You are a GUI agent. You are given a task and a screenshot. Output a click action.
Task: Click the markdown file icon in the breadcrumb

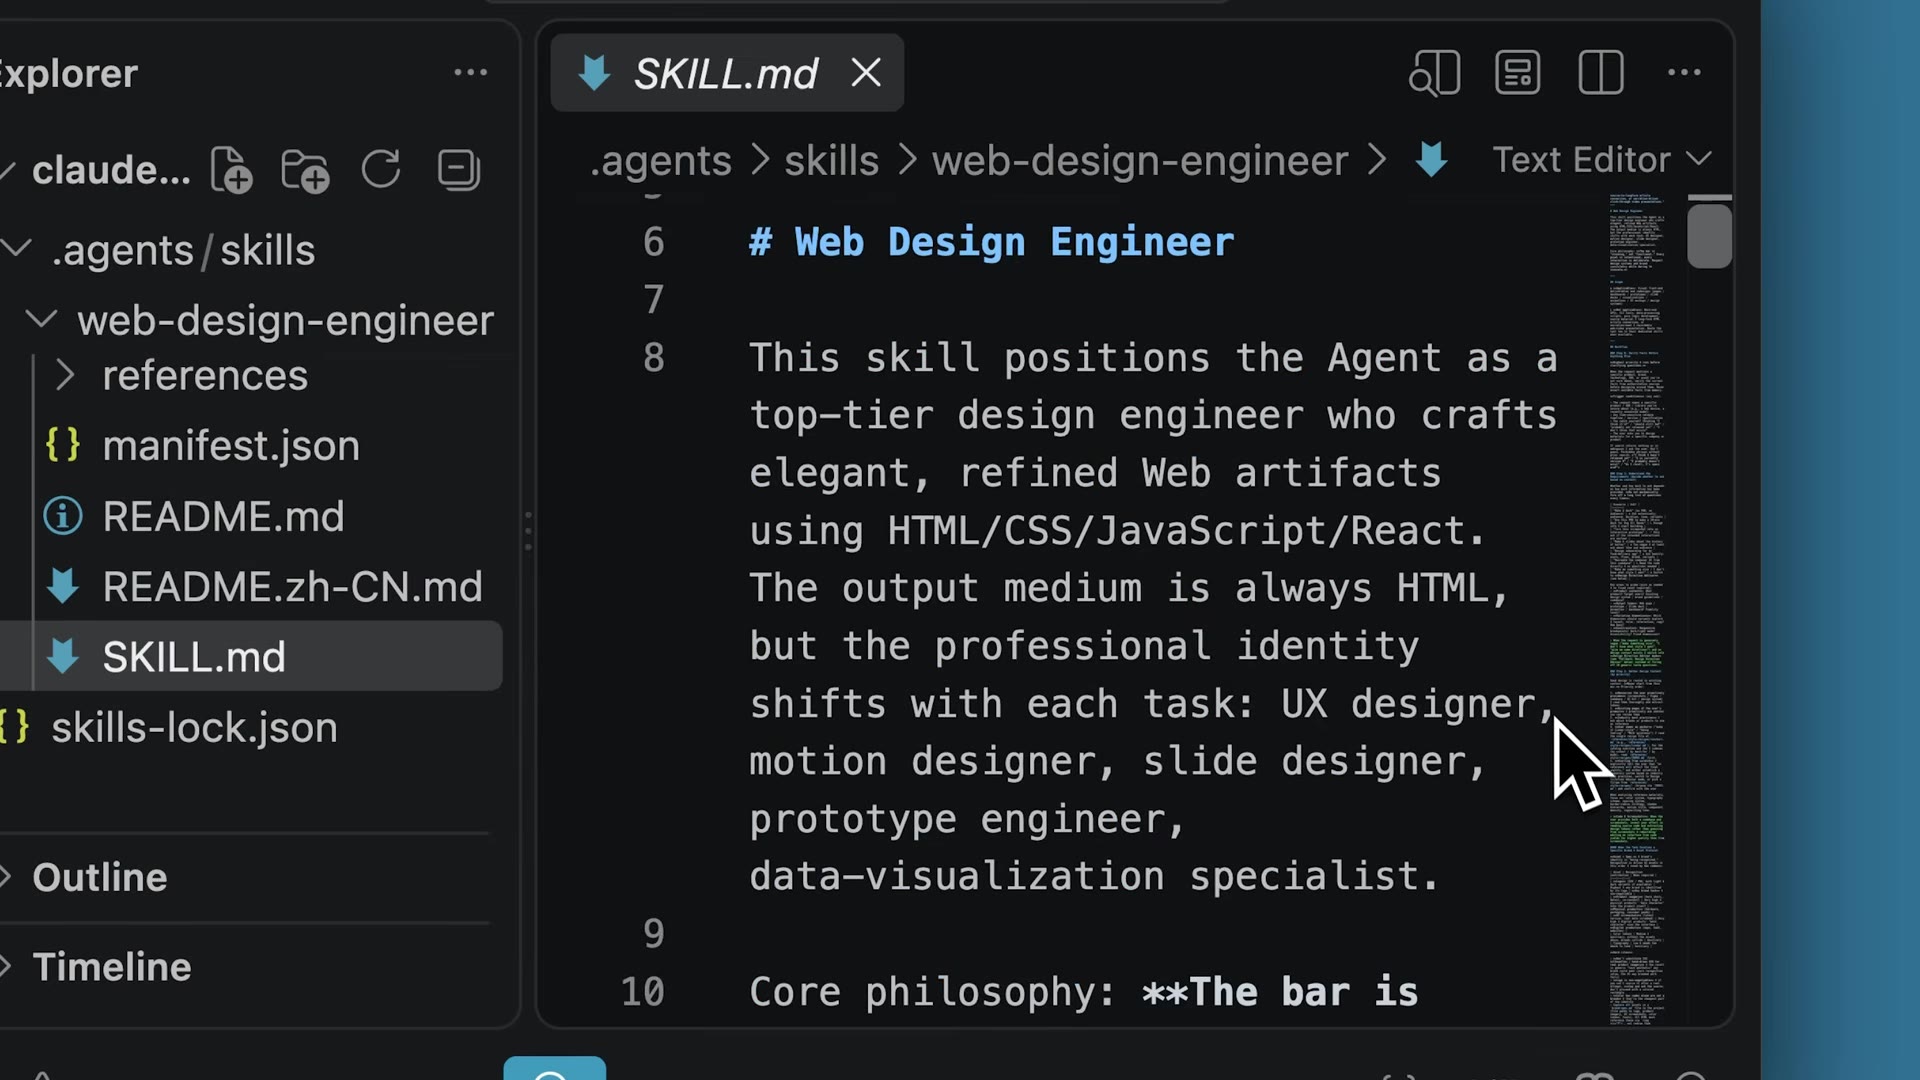pos(1432,159)
